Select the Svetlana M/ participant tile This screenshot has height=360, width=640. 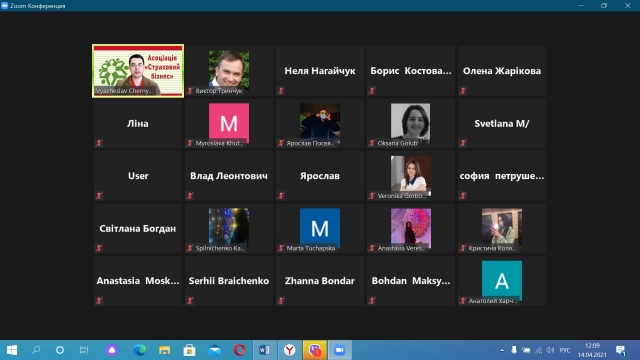[x=502, y=123]
